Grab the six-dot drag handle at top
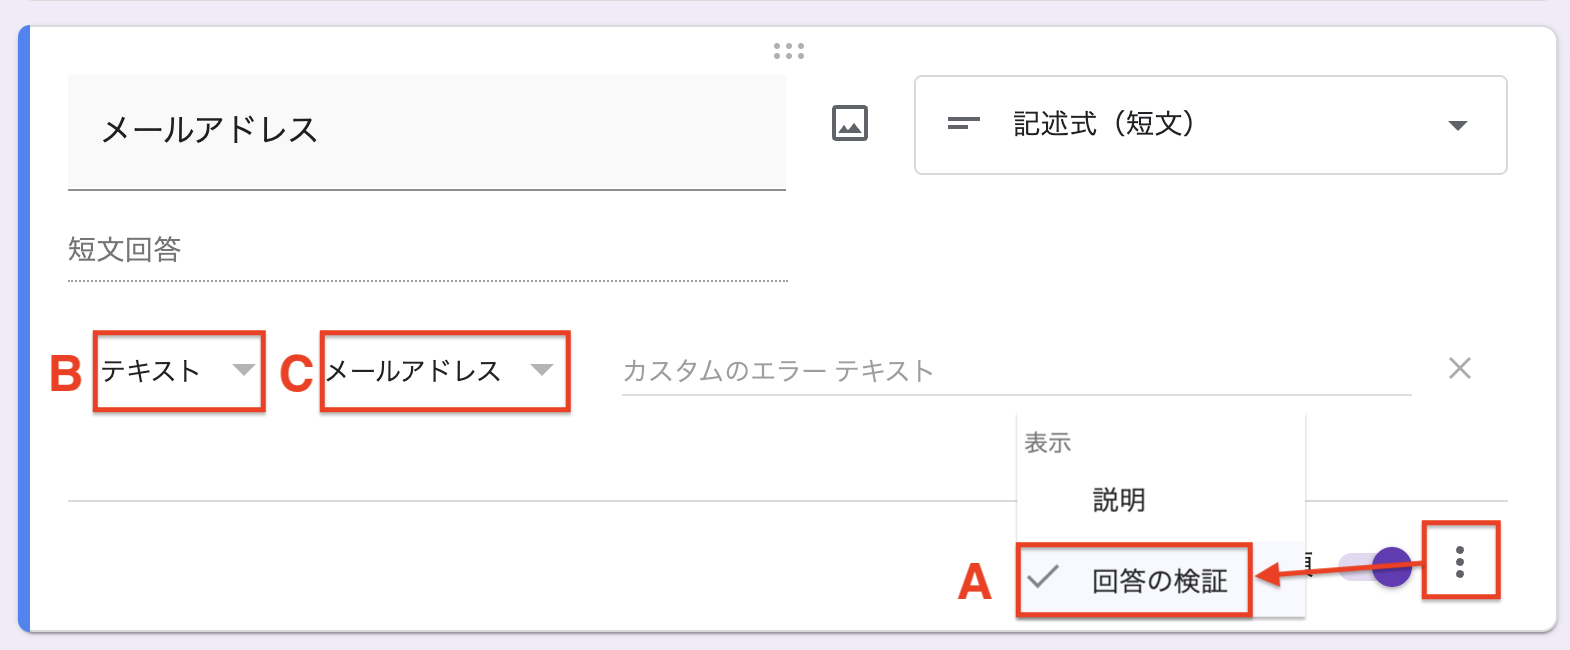 click(789, 51)
